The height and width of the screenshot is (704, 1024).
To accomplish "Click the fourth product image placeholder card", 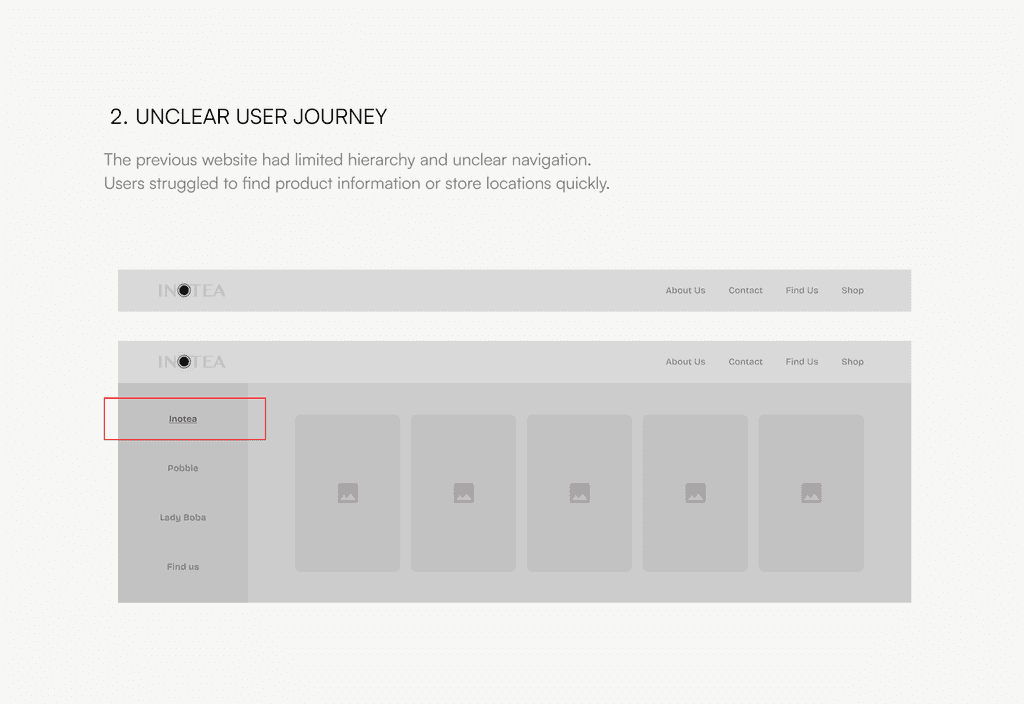I will tap(695, 493).
